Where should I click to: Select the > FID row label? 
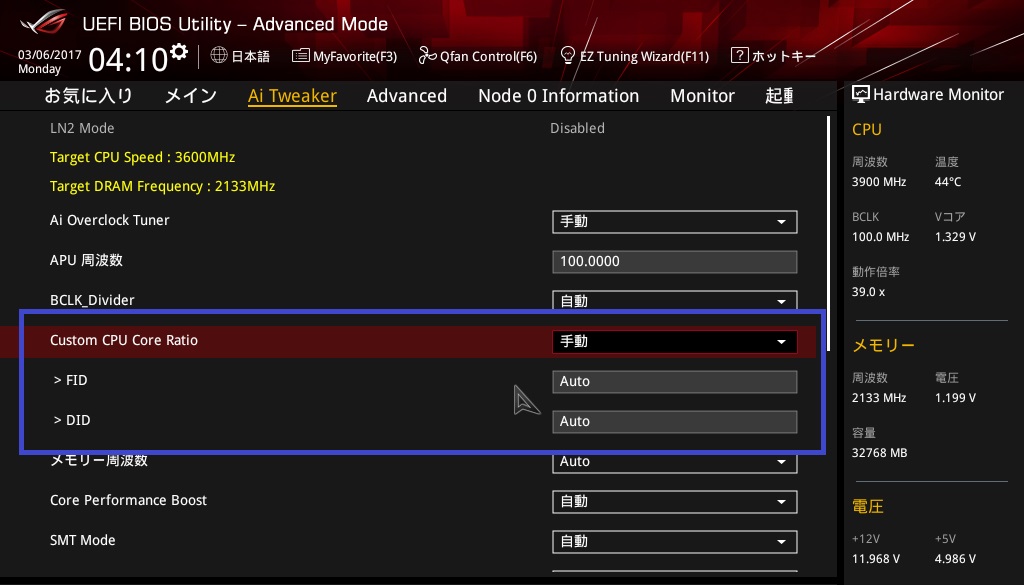coord(71,380)
